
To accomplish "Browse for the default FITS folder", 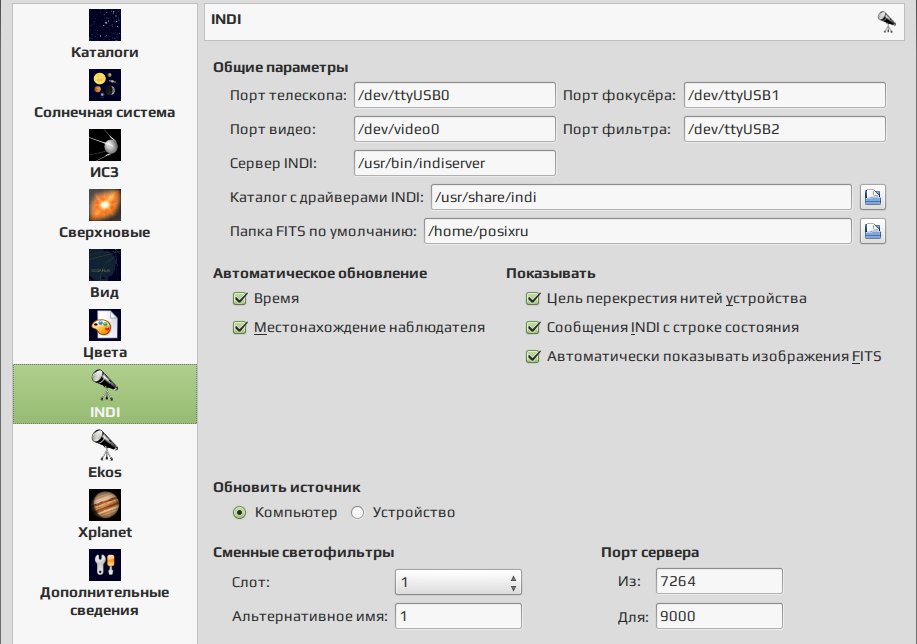I will pyautogui.click(x=873, y=231).
